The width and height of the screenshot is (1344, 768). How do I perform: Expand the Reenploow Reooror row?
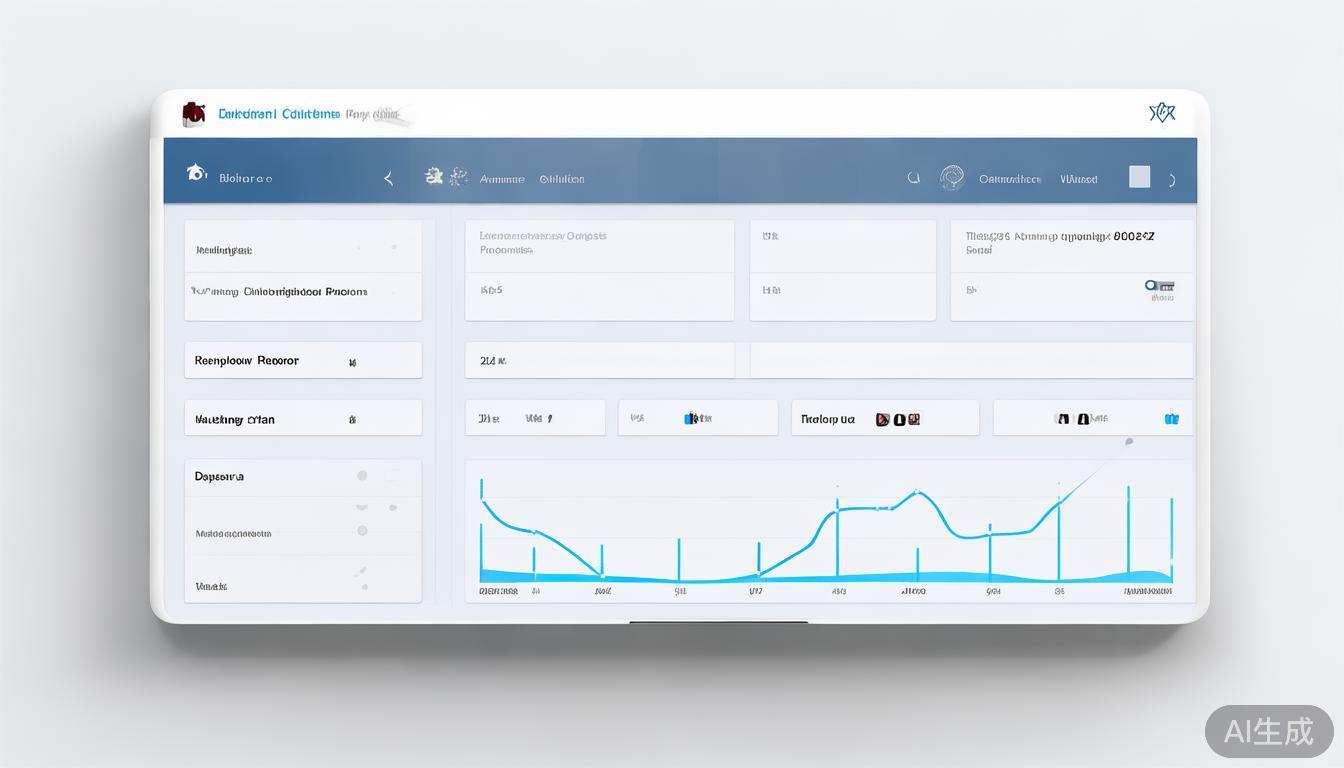pyautogui.click(x=352, y=362)
